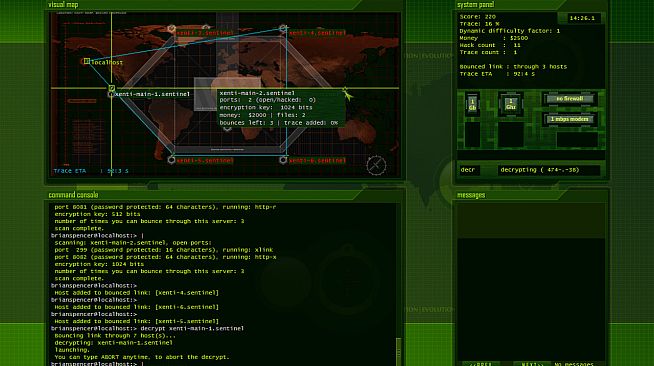Image resolution: width=654 pixels, height=366 pixels.
Task: Click the '1 mbps modem' hardware button
Action: click(x=570, y=119)
